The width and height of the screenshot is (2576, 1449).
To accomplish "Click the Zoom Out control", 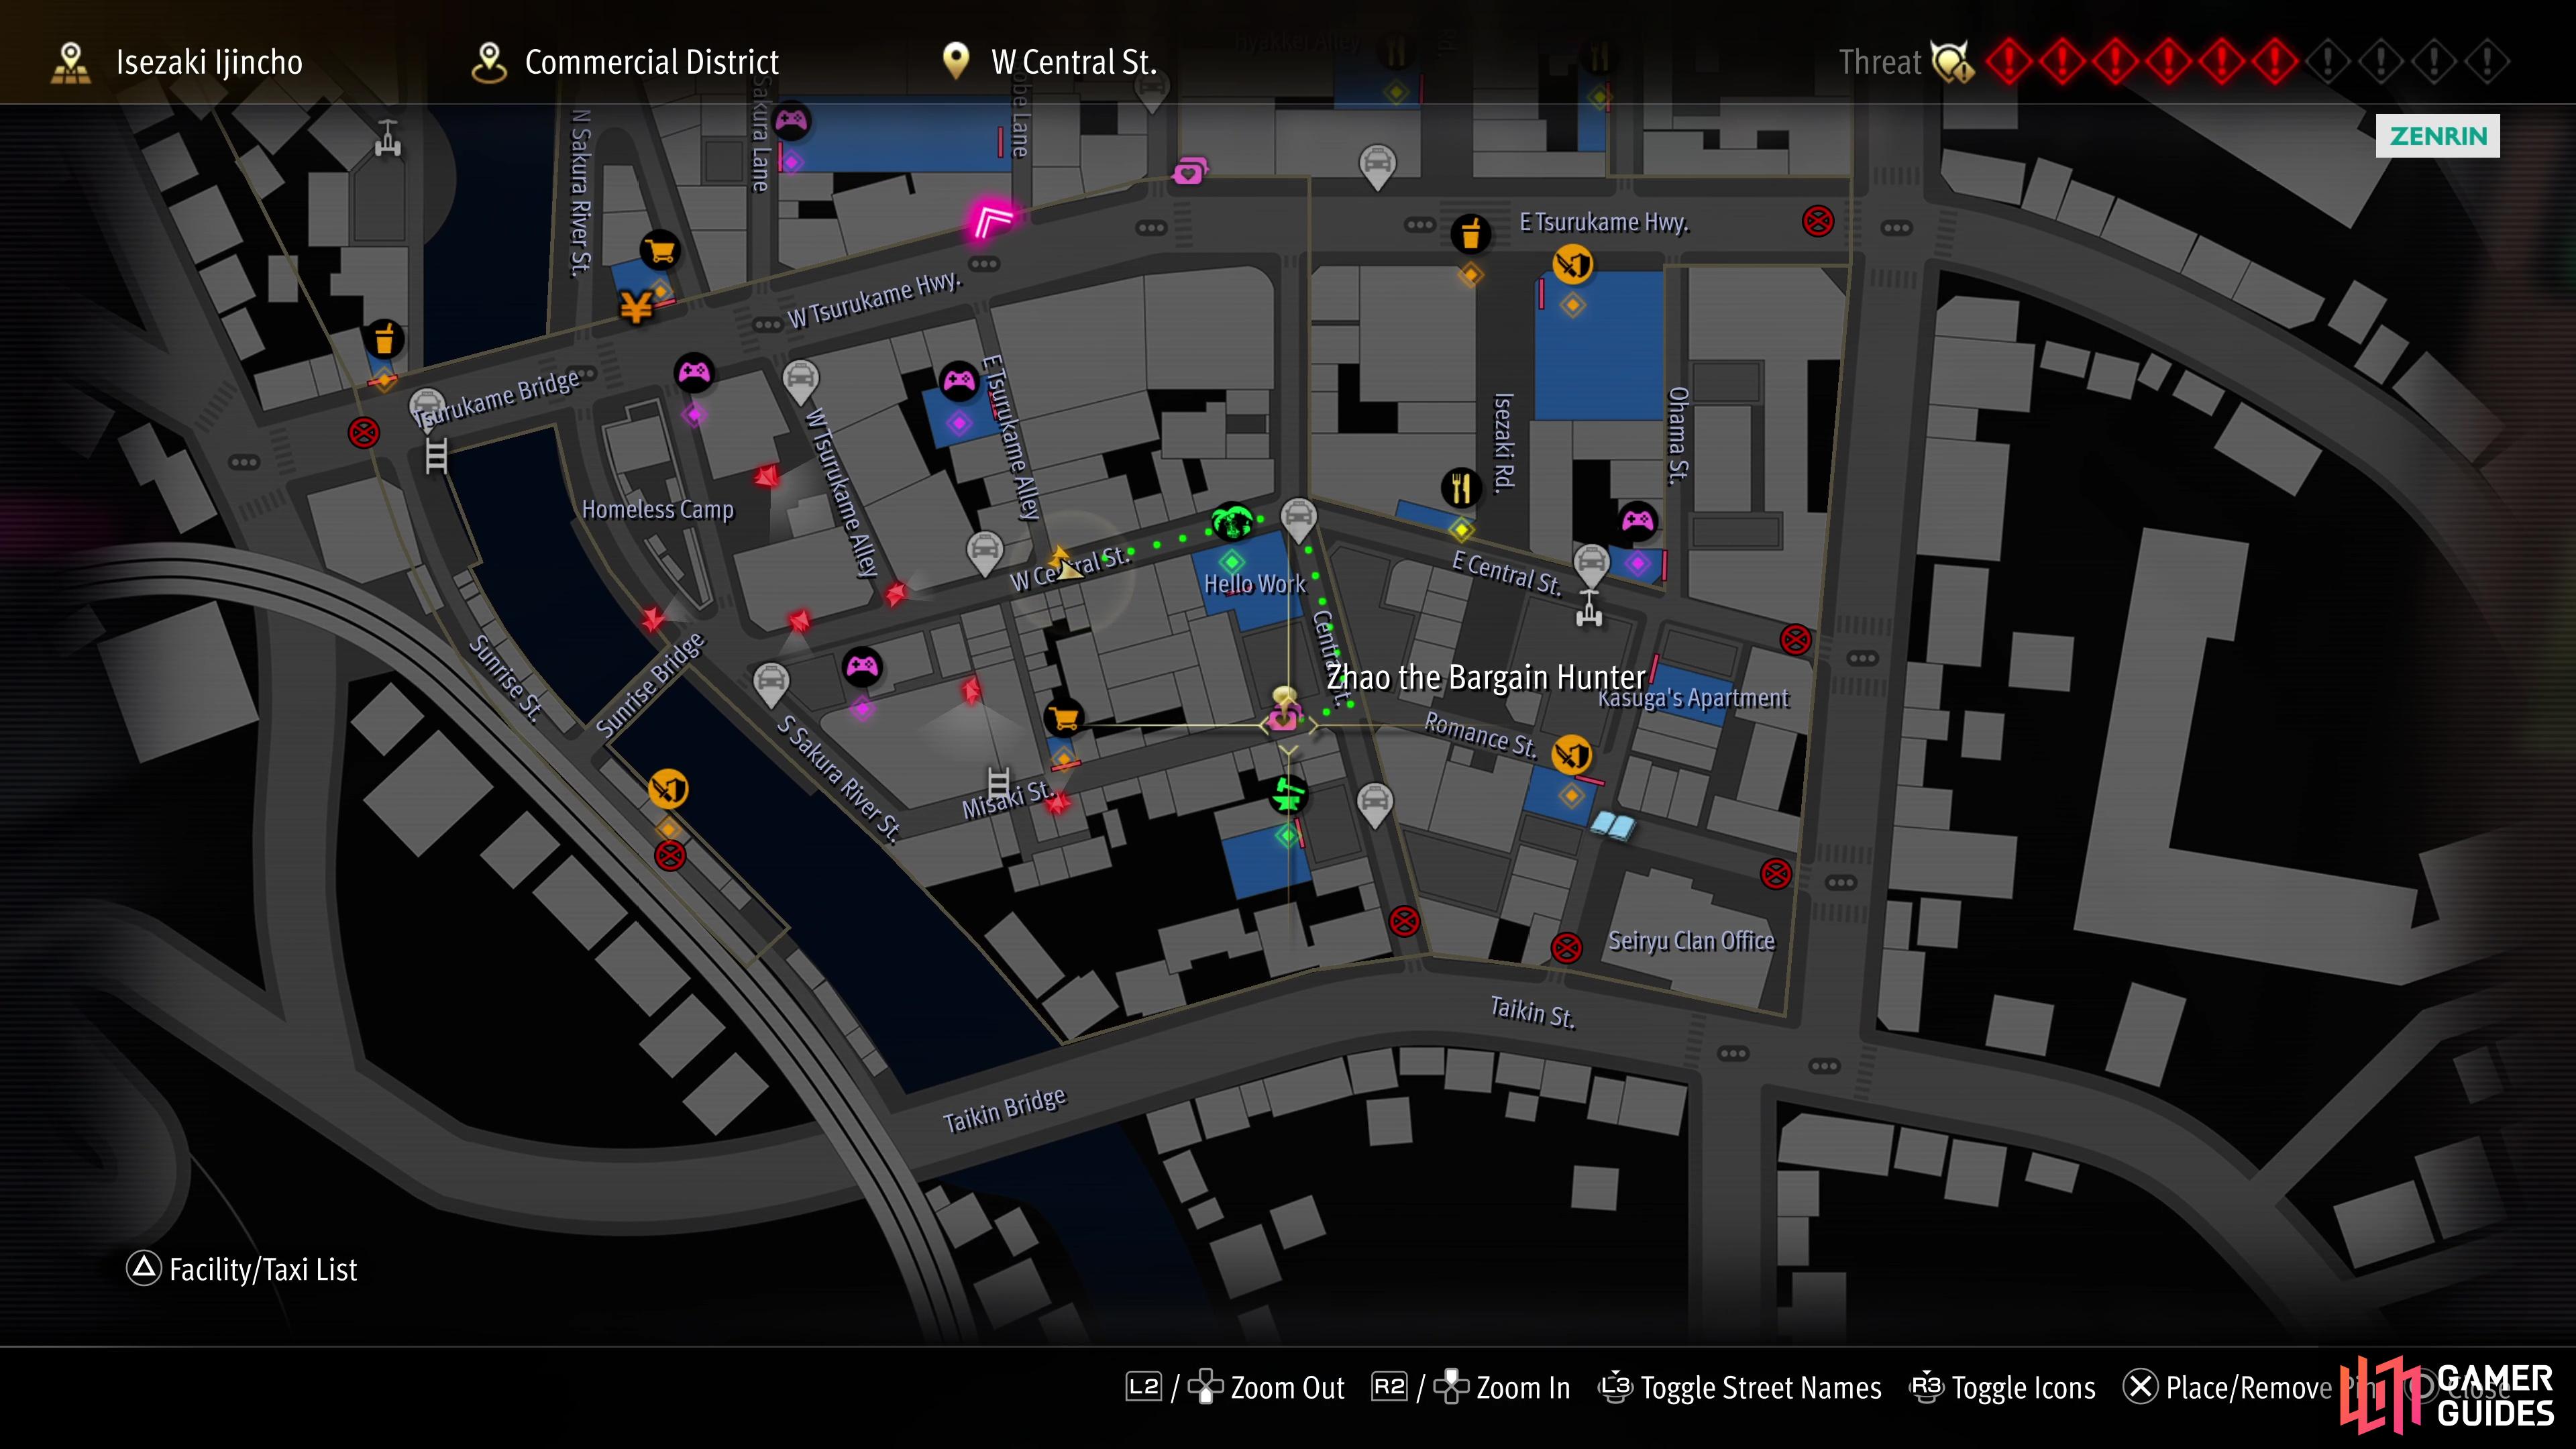I will [x=1235, y=1388].
